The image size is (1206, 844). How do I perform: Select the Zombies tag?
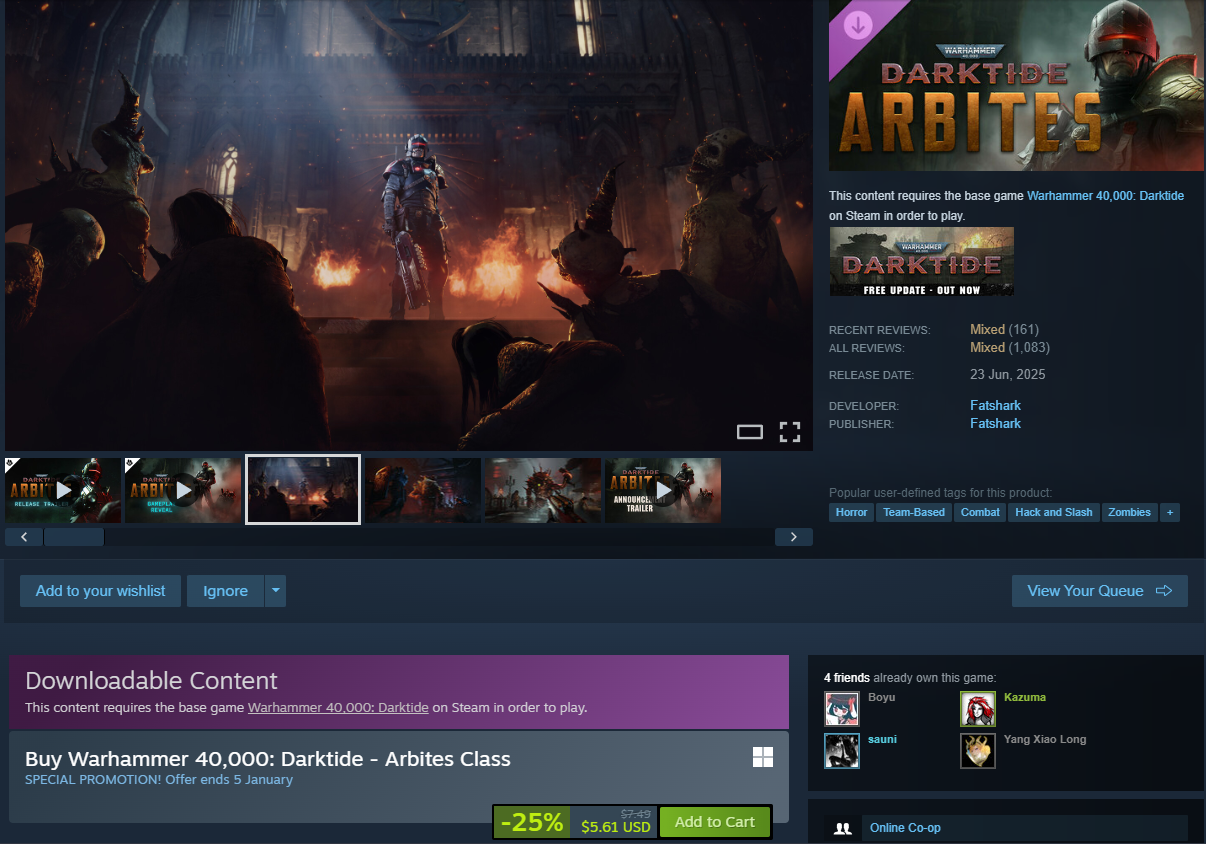1129,512
